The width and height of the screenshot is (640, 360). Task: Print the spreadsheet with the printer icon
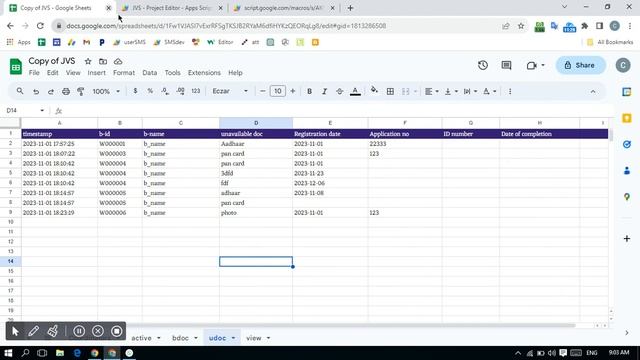[x=66, y=91]
